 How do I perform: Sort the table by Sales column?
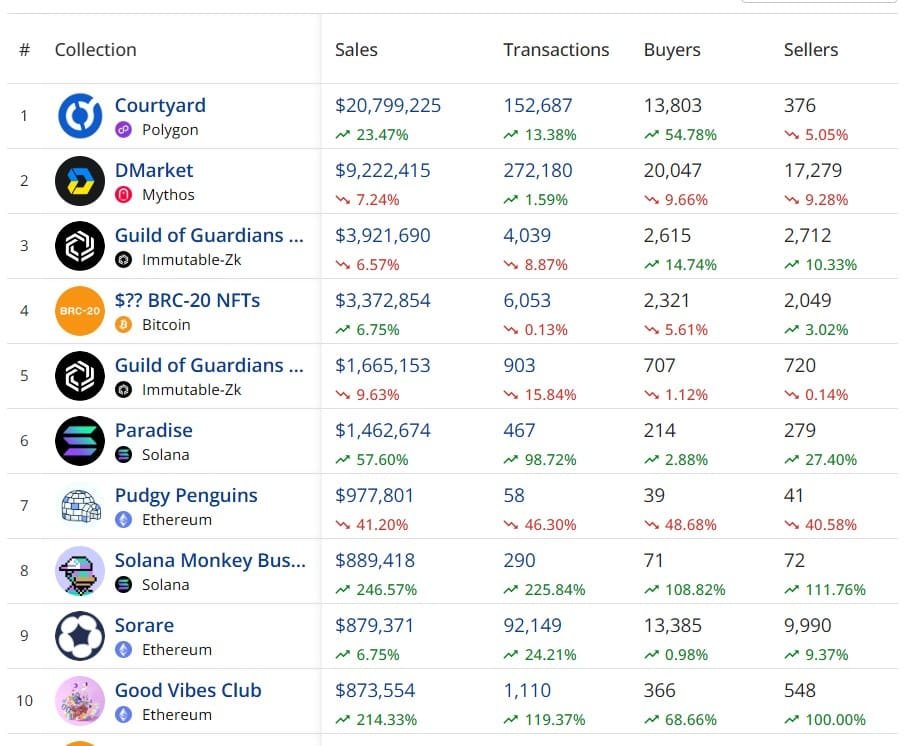tap(356, 49)
